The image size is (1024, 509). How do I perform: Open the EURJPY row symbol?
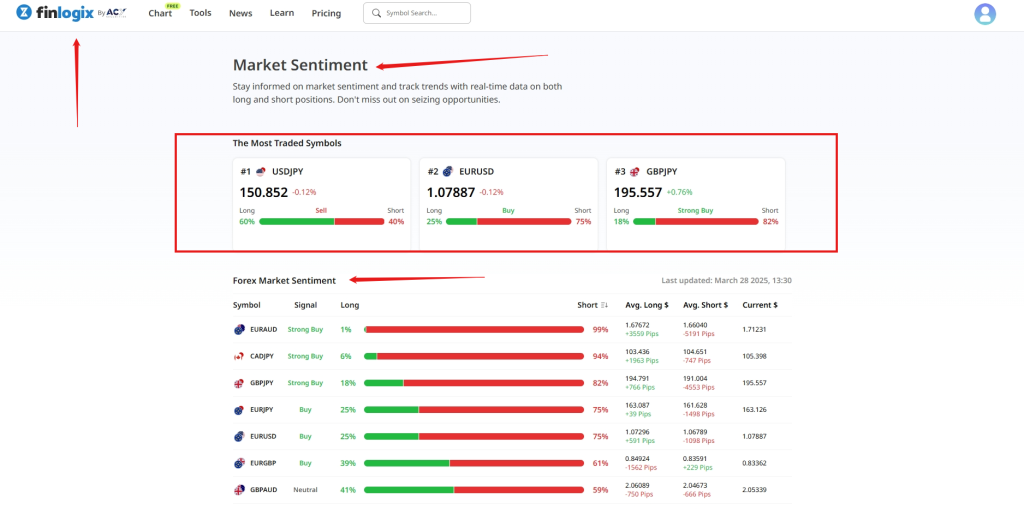click(261, 410)
